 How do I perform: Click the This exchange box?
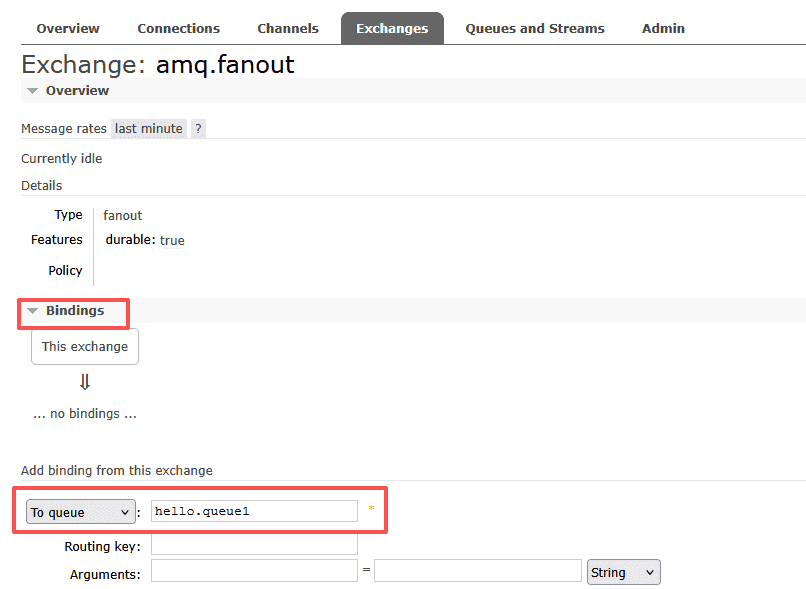tap(85, 347)
